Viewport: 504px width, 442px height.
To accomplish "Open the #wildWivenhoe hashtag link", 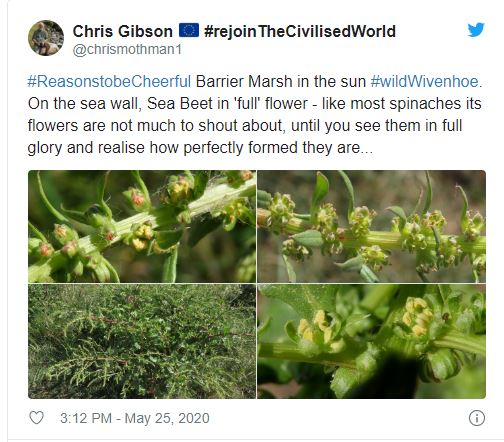I will point(424,81).
